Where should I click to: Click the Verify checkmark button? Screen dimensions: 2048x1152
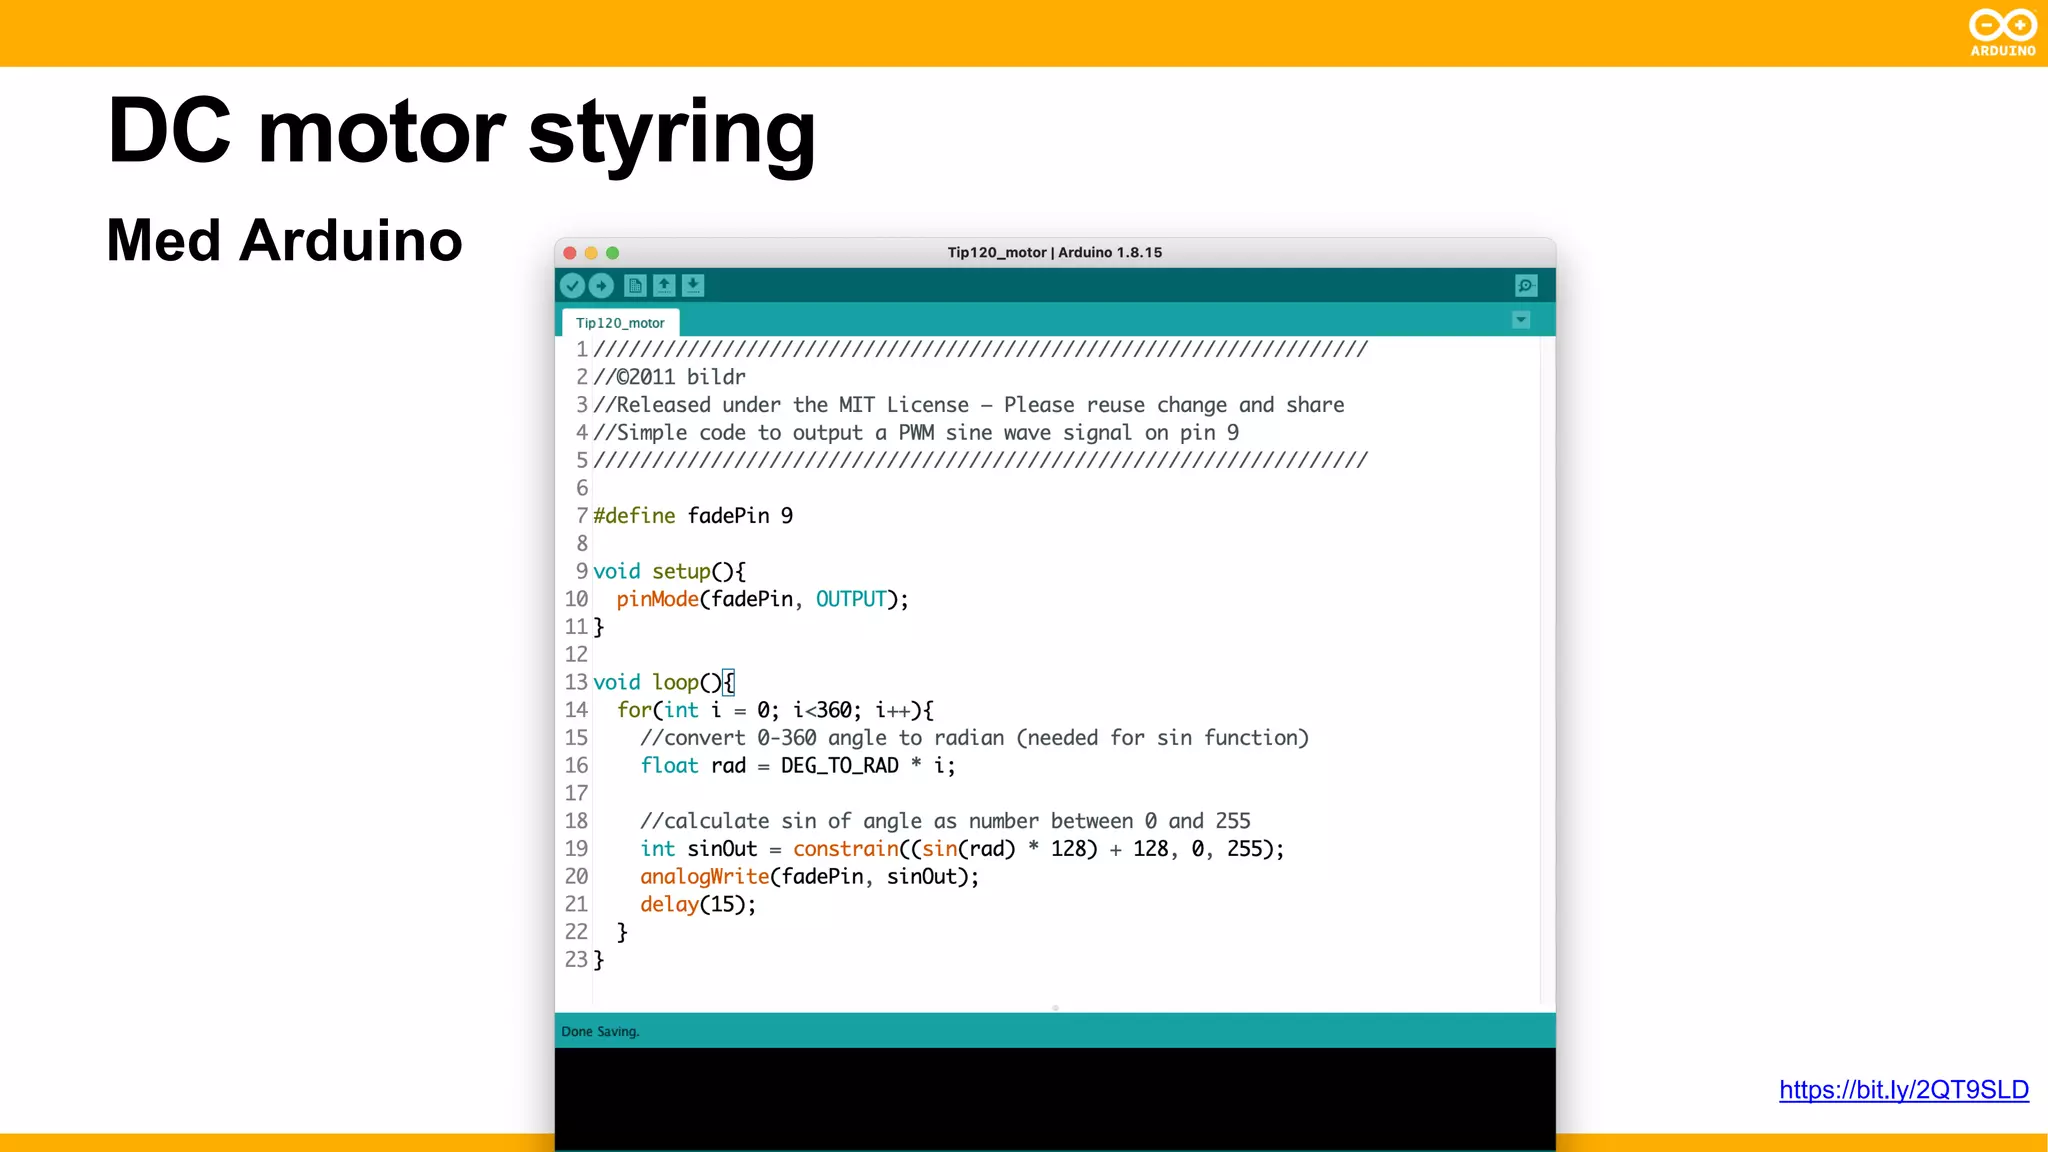tap(572, 286)
